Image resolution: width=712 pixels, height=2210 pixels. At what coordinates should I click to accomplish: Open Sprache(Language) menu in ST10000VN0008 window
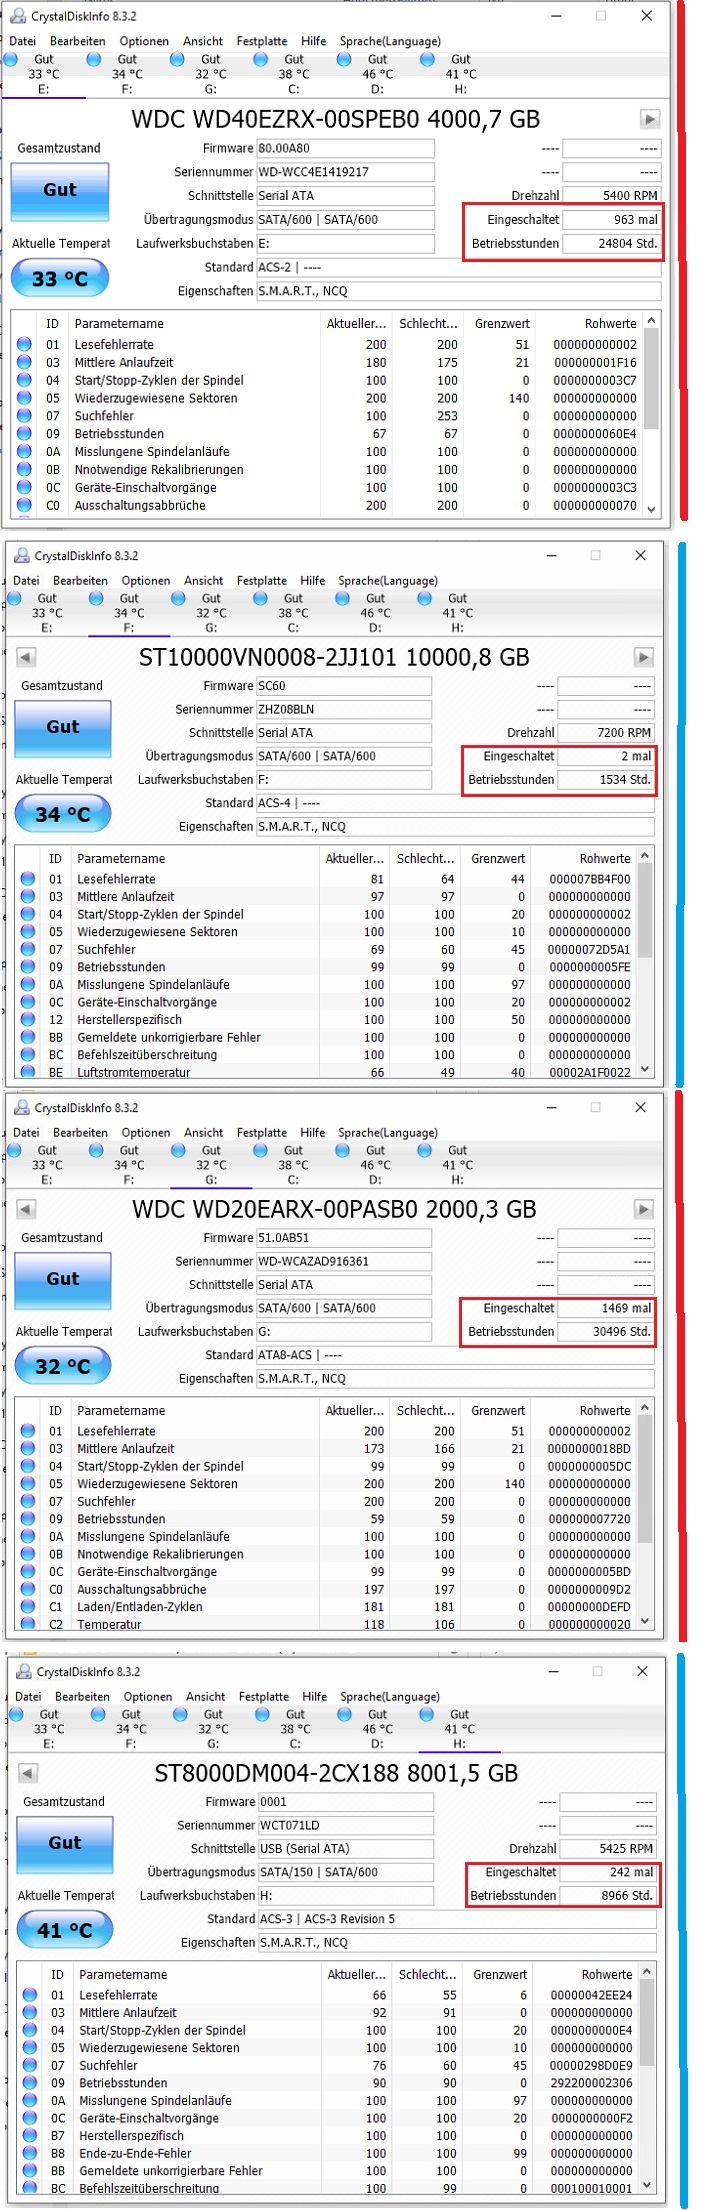click(x=388, y=580)
